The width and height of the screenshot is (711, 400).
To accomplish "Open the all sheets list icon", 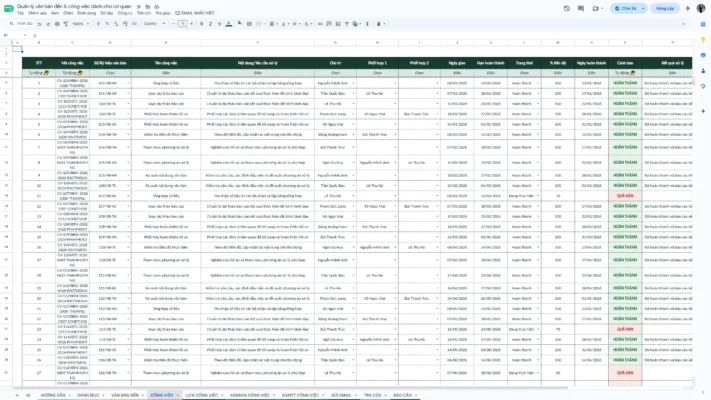I will (x=28, y=395).
